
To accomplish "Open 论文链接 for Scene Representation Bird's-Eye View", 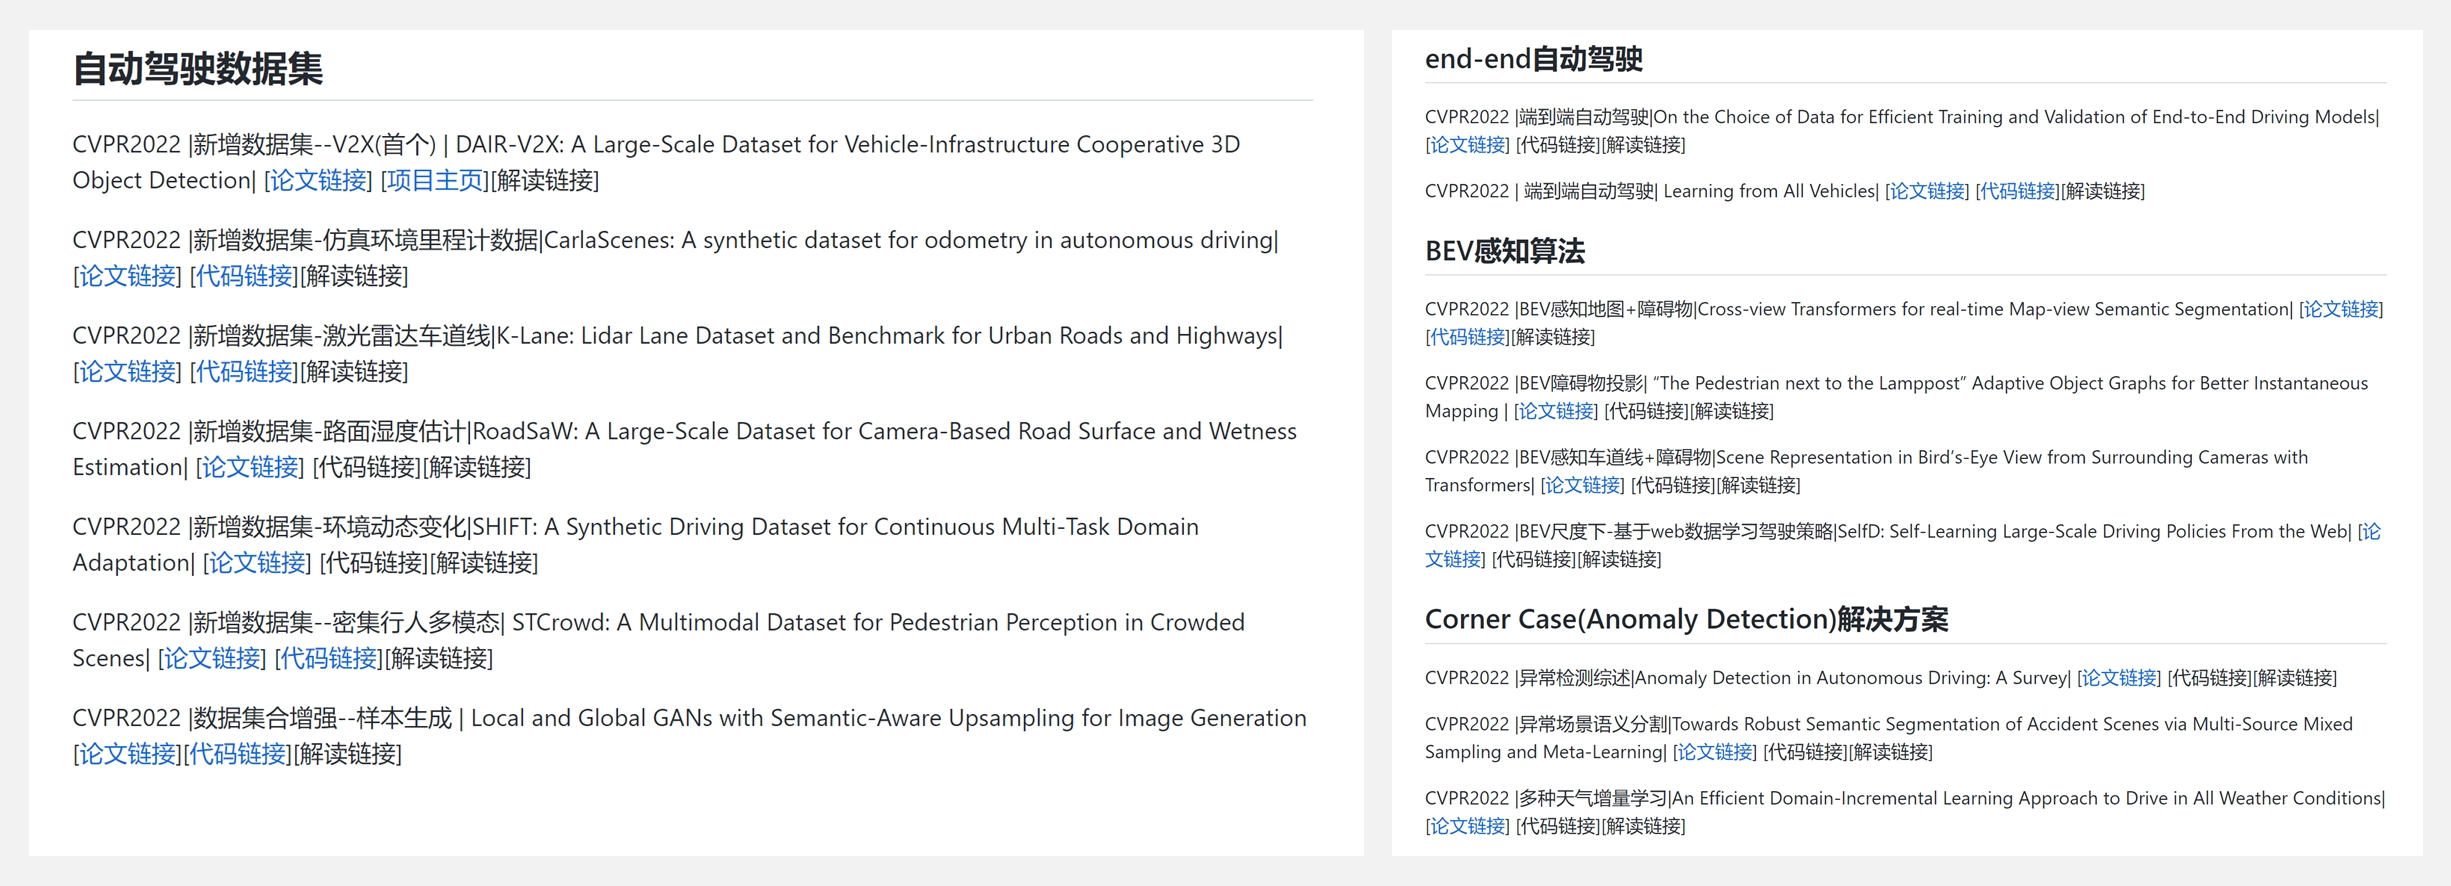I will [1582, 485].
